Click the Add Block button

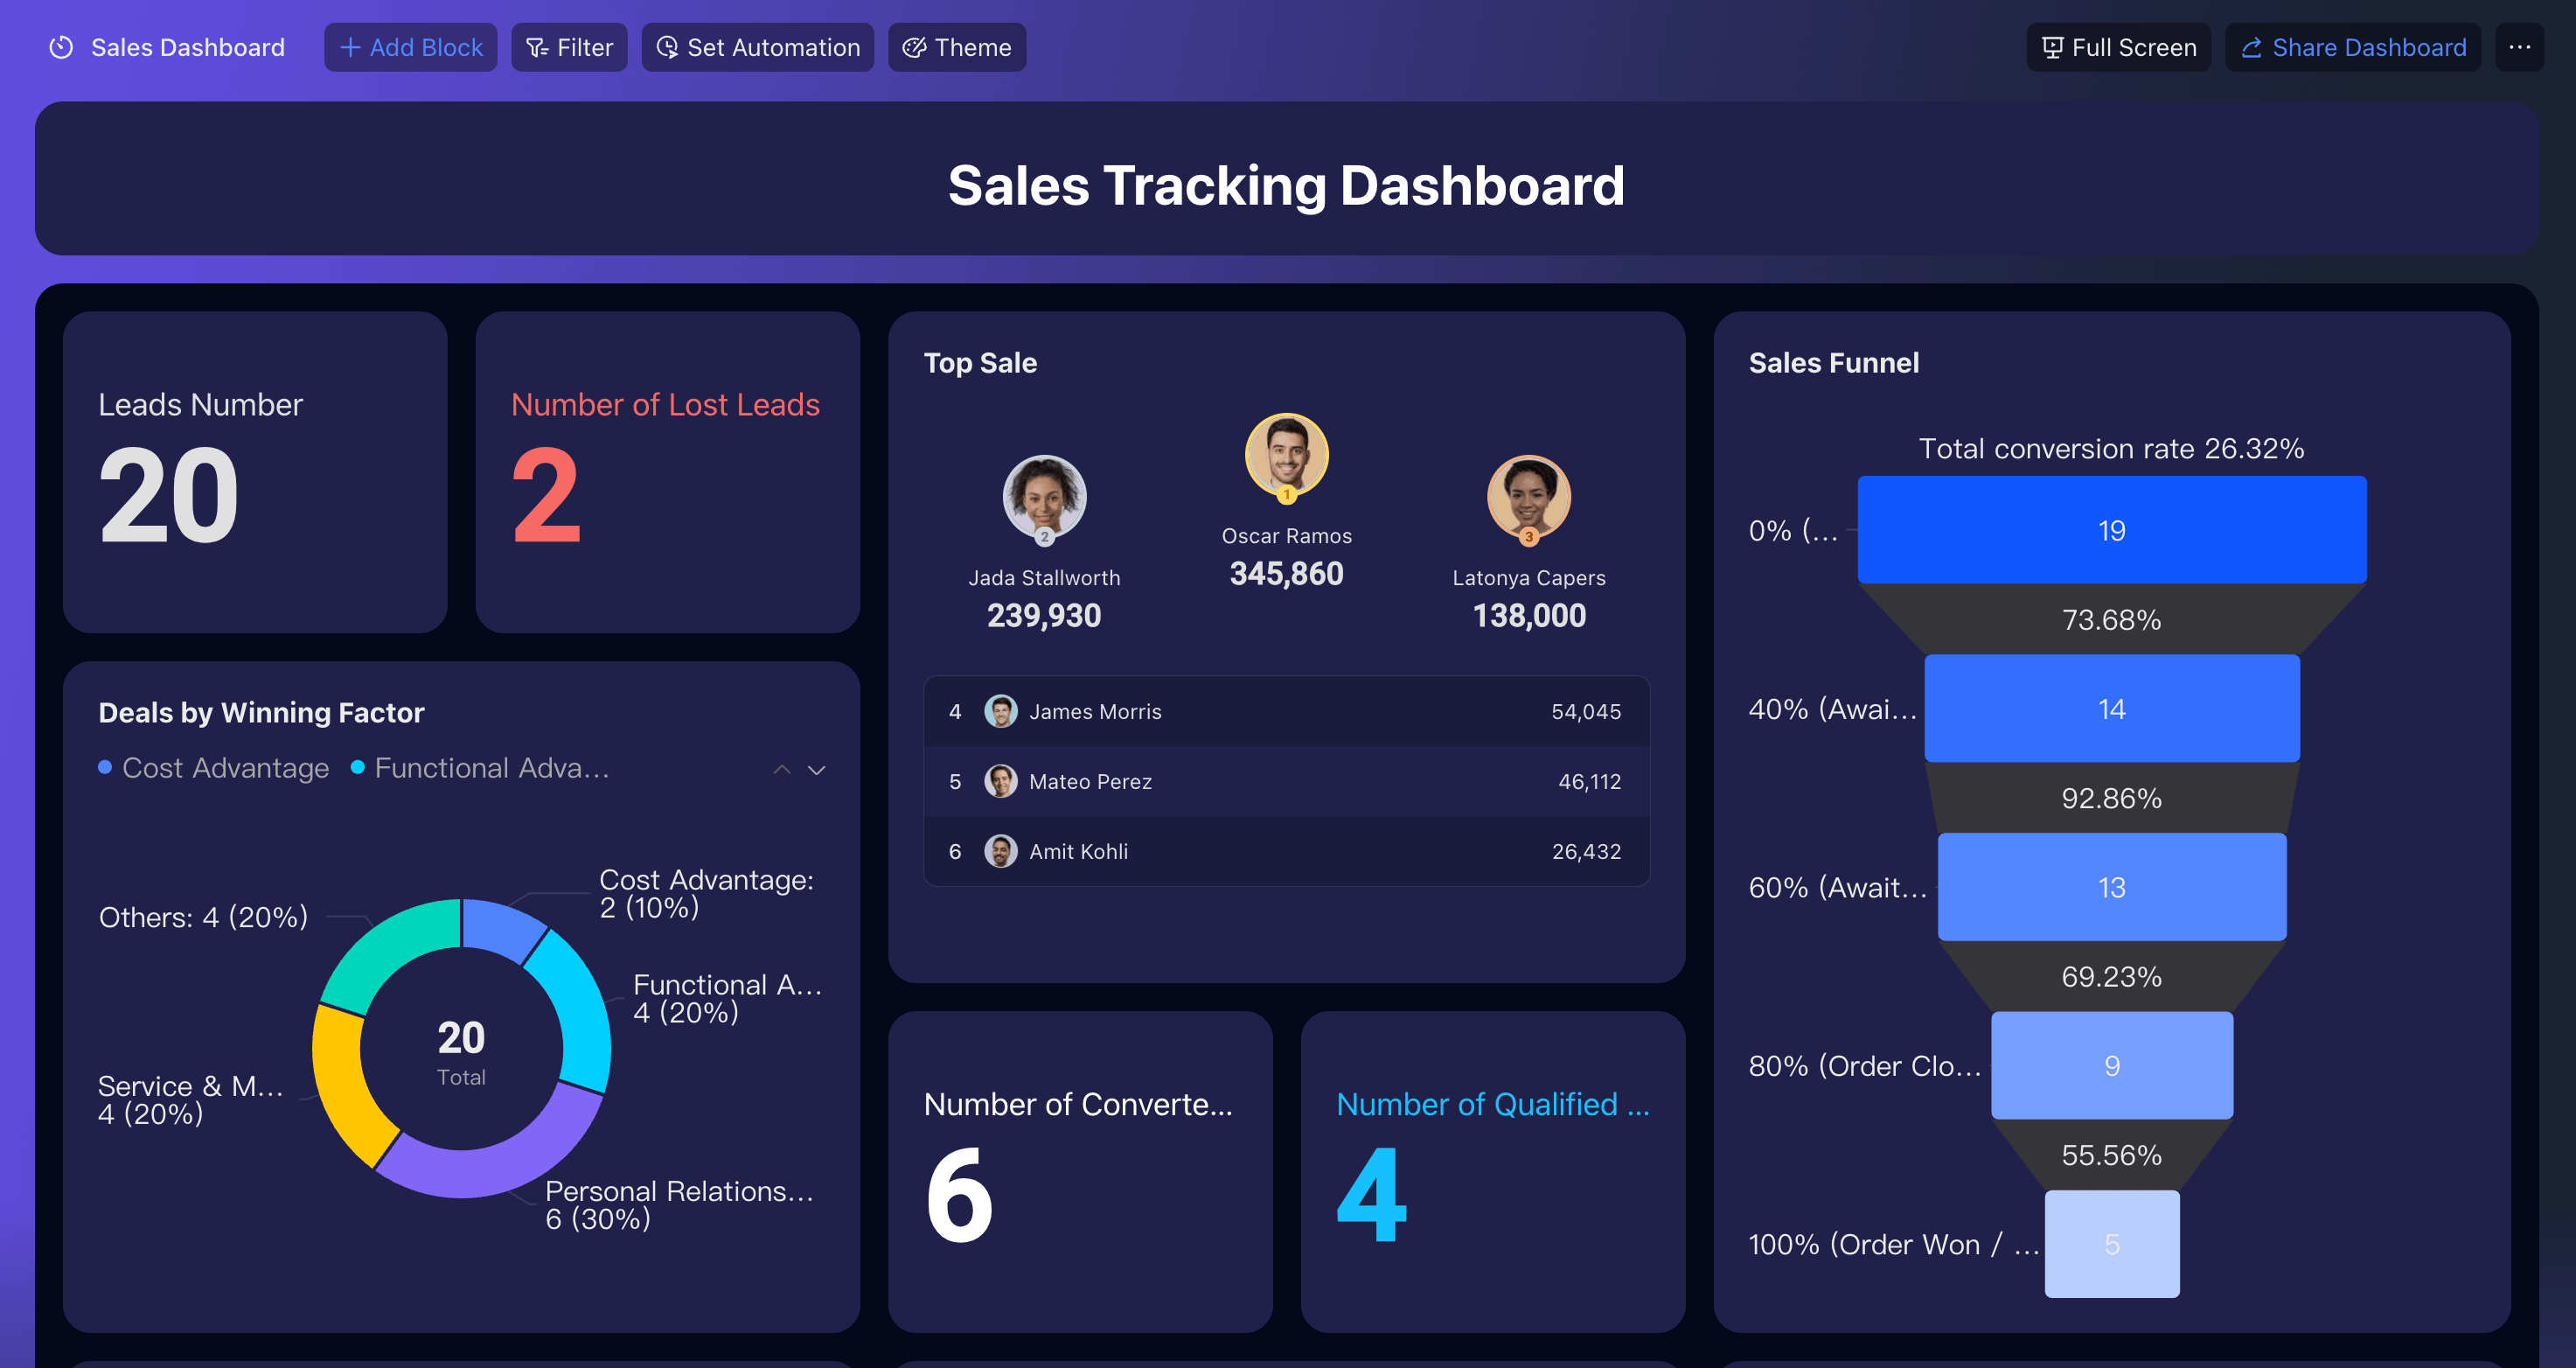point(410,47)
